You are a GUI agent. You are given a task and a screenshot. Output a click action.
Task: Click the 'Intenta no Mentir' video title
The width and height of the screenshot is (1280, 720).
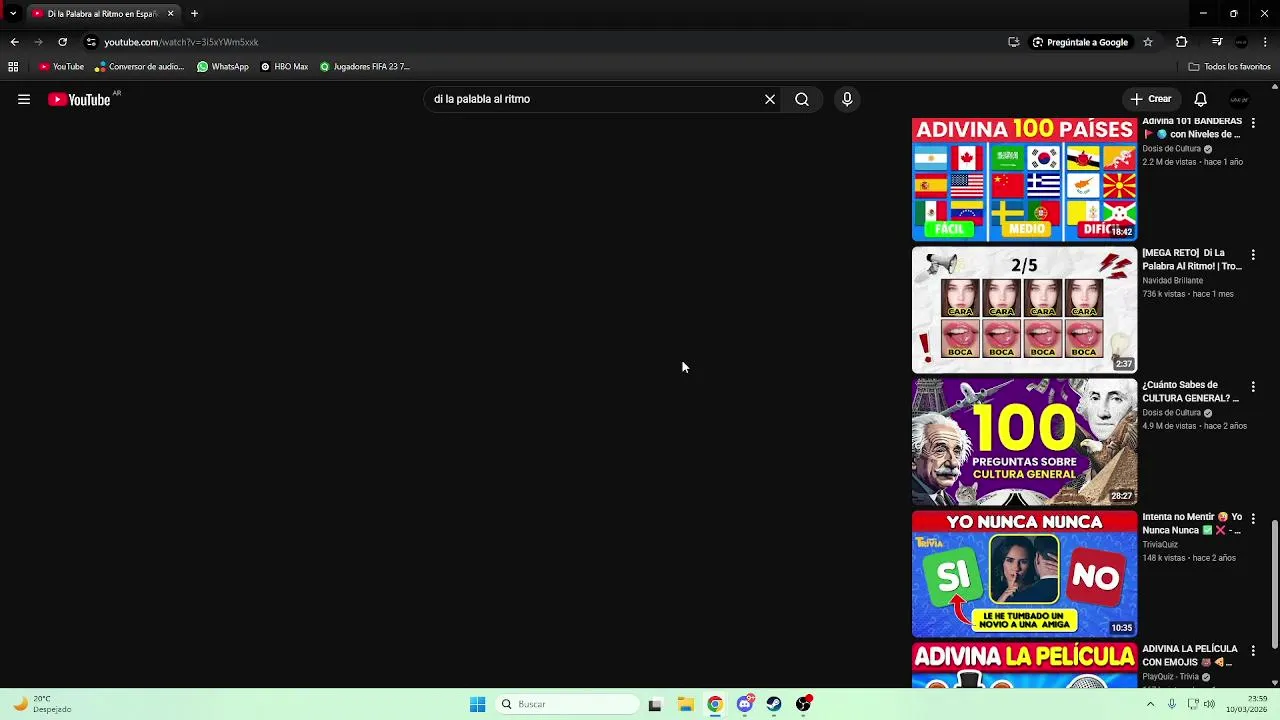1192,523
